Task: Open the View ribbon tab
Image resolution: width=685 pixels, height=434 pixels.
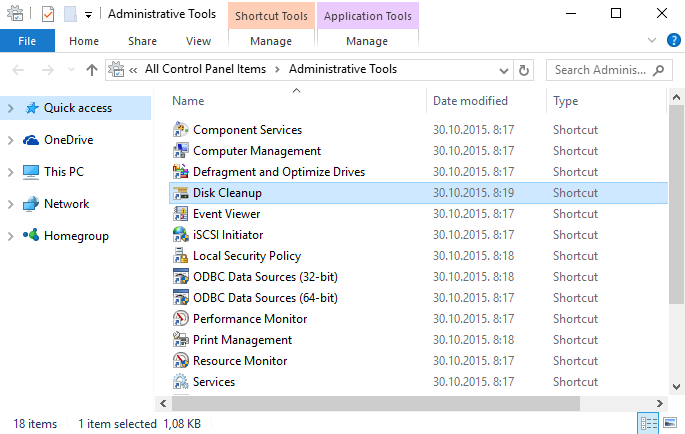Action: pyautogui.click(x=198, y=41)
